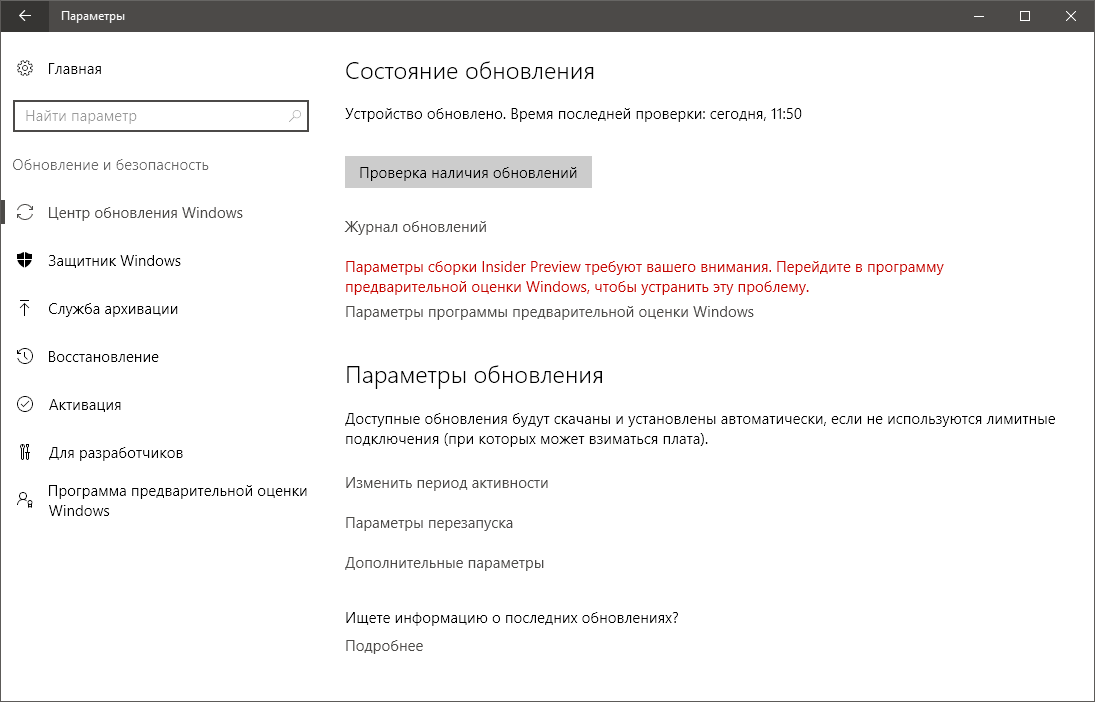Click the Служба архивации upload arrow icon
This screenshot has width=1095, height=702.
[x=25, y=309]
